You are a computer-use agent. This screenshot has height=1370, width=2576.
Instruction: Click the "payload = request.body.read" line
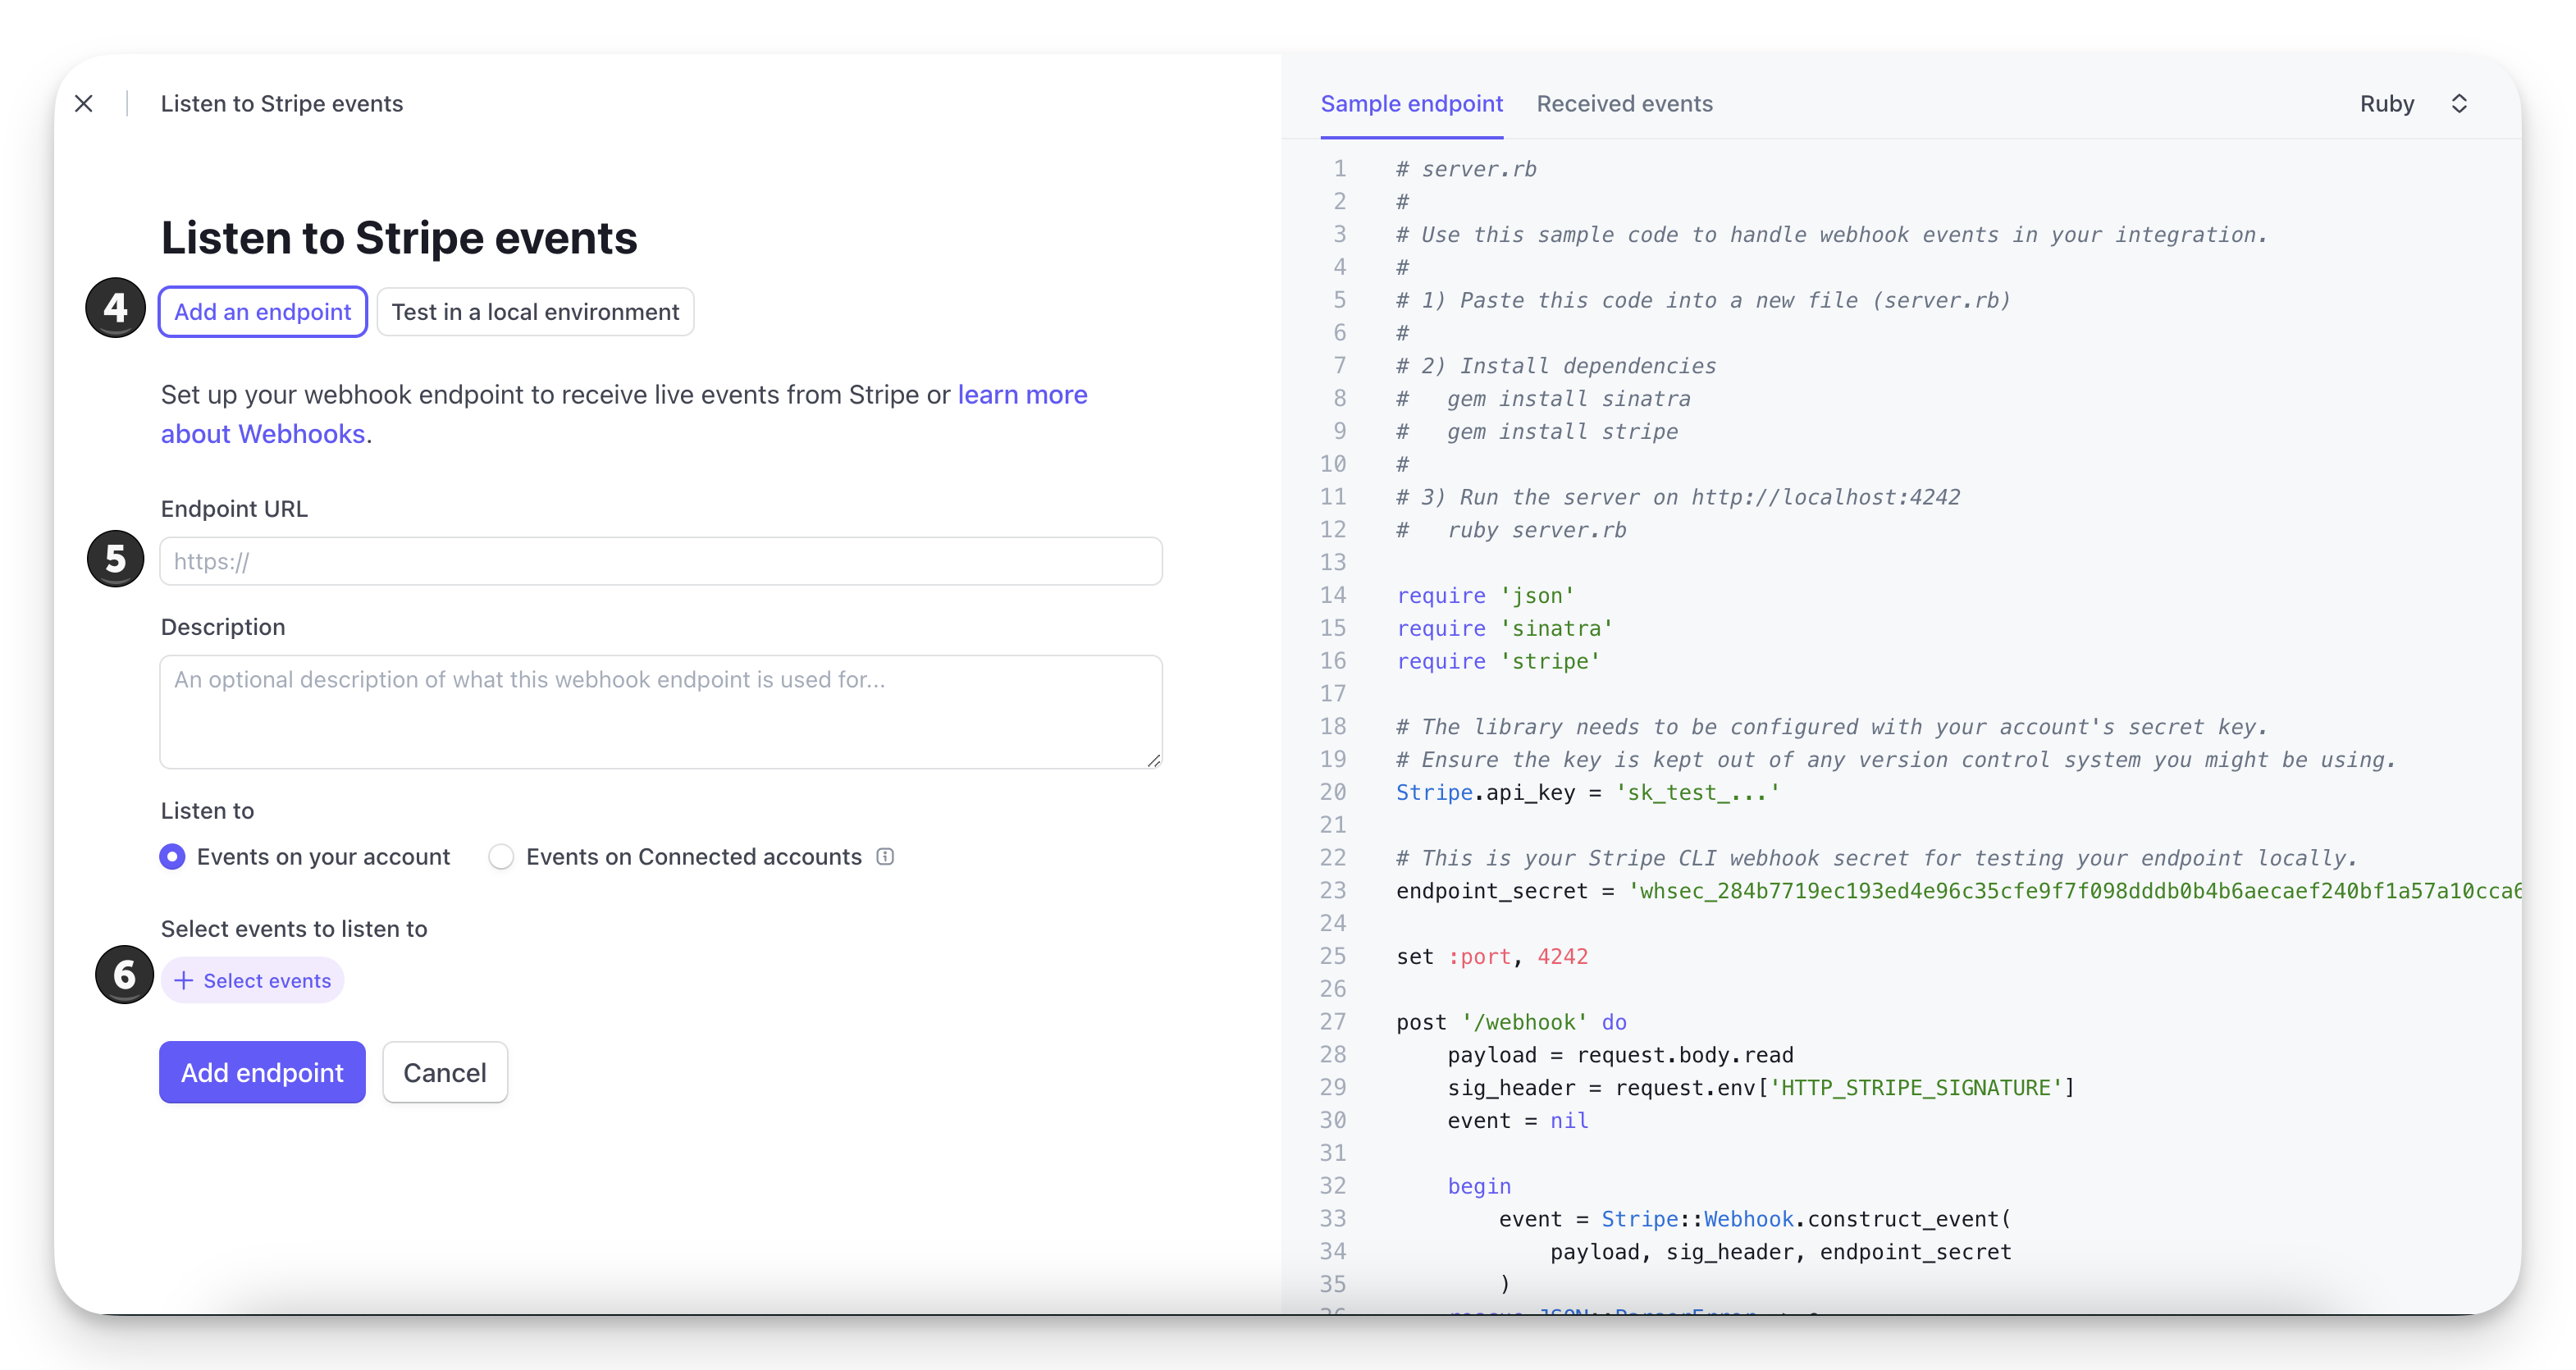[1620, 1054]
